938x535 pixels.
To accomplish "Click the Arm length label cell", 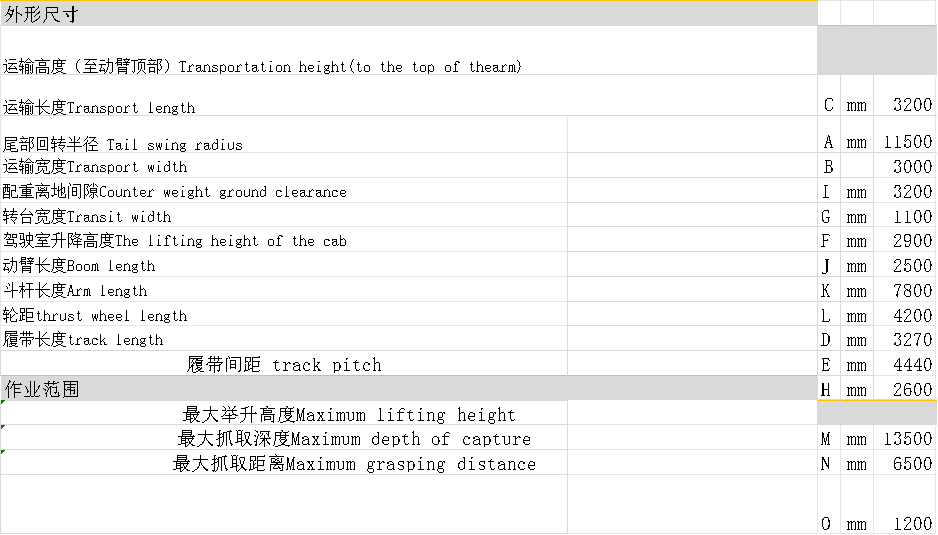I will point(75,291).
